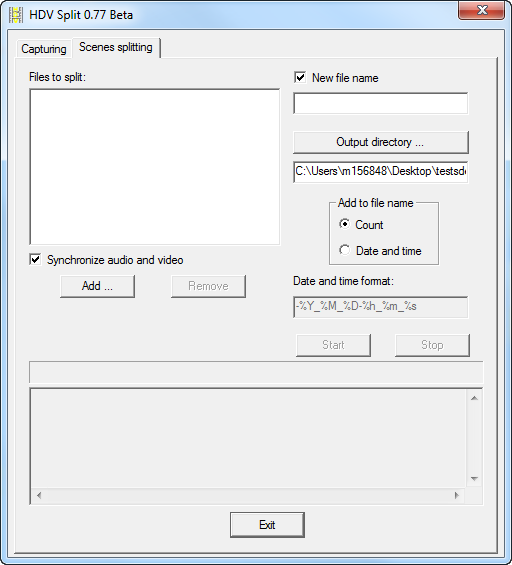Image resolution: width=512 pixels, height=565 pixels.
Task: Click the Add ... button
Action: 97,286
